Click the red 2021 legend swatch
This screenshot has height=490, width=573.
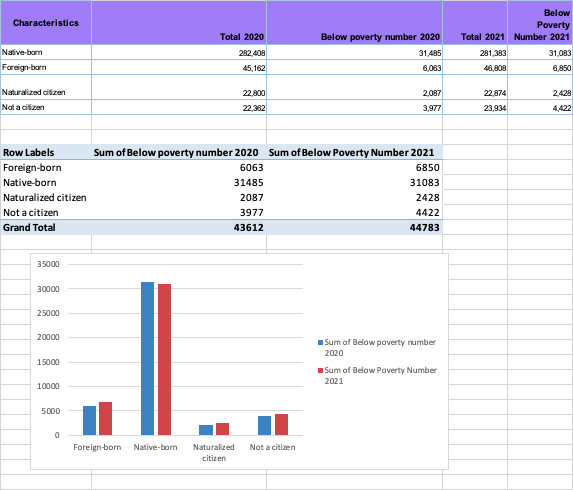(320, 370)
